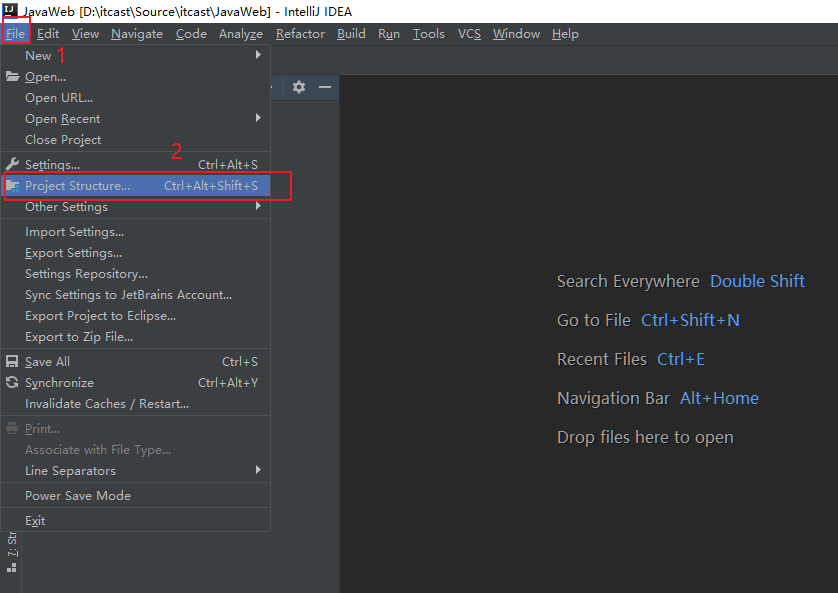Open the Refactor menu
The height and width of the screenshot is (593, 838).
pyautogui.click(x=300, y=34)
